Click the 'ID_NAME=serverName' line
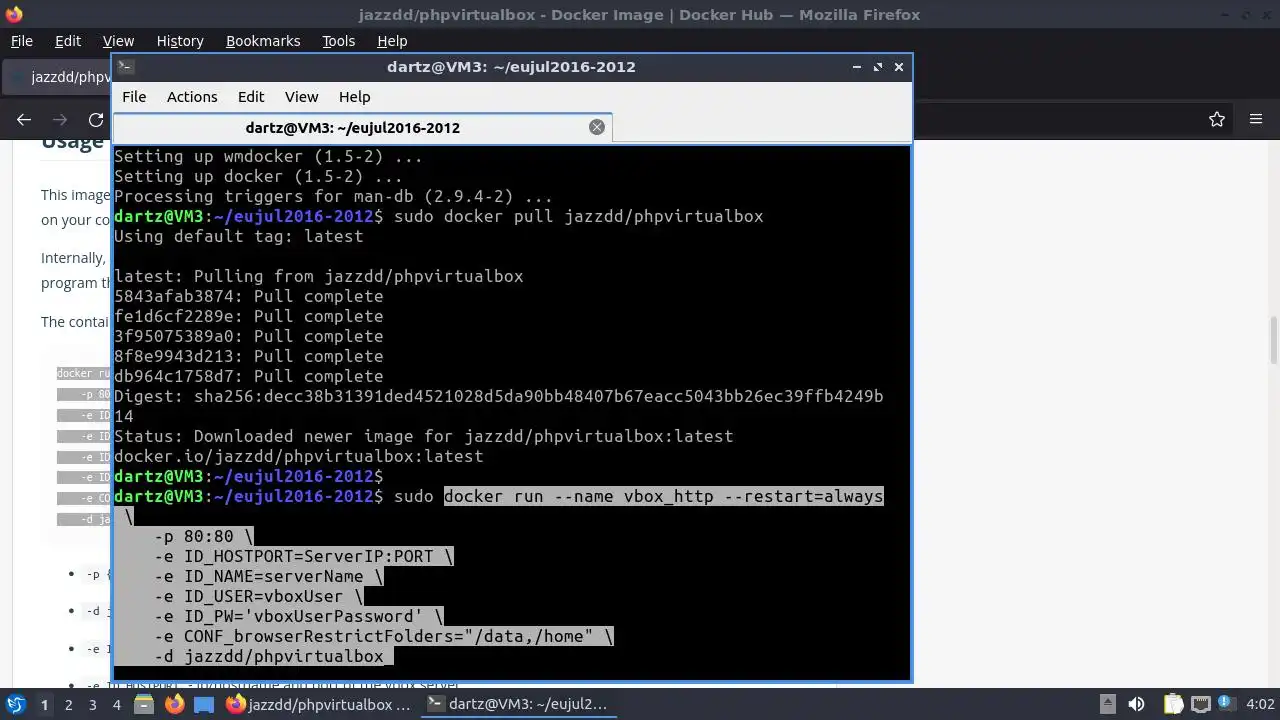 tap(269, 576)
